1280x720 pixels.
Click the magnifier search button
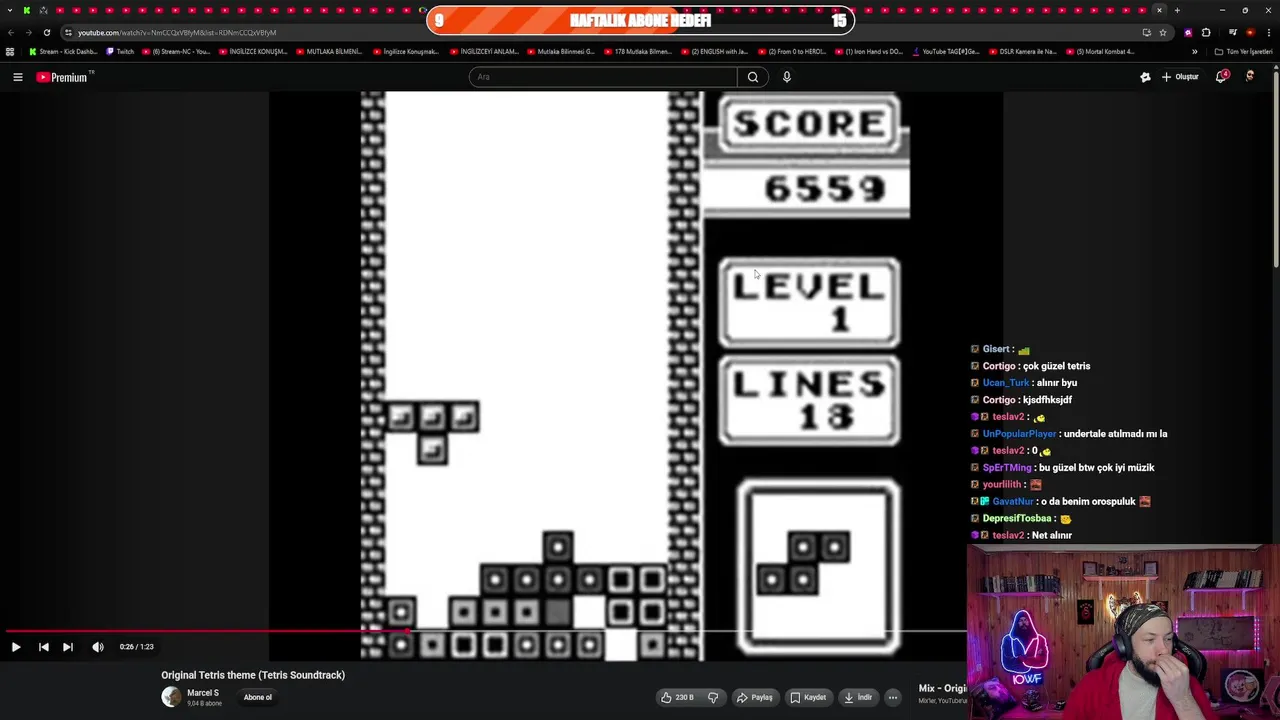(753, 77)
